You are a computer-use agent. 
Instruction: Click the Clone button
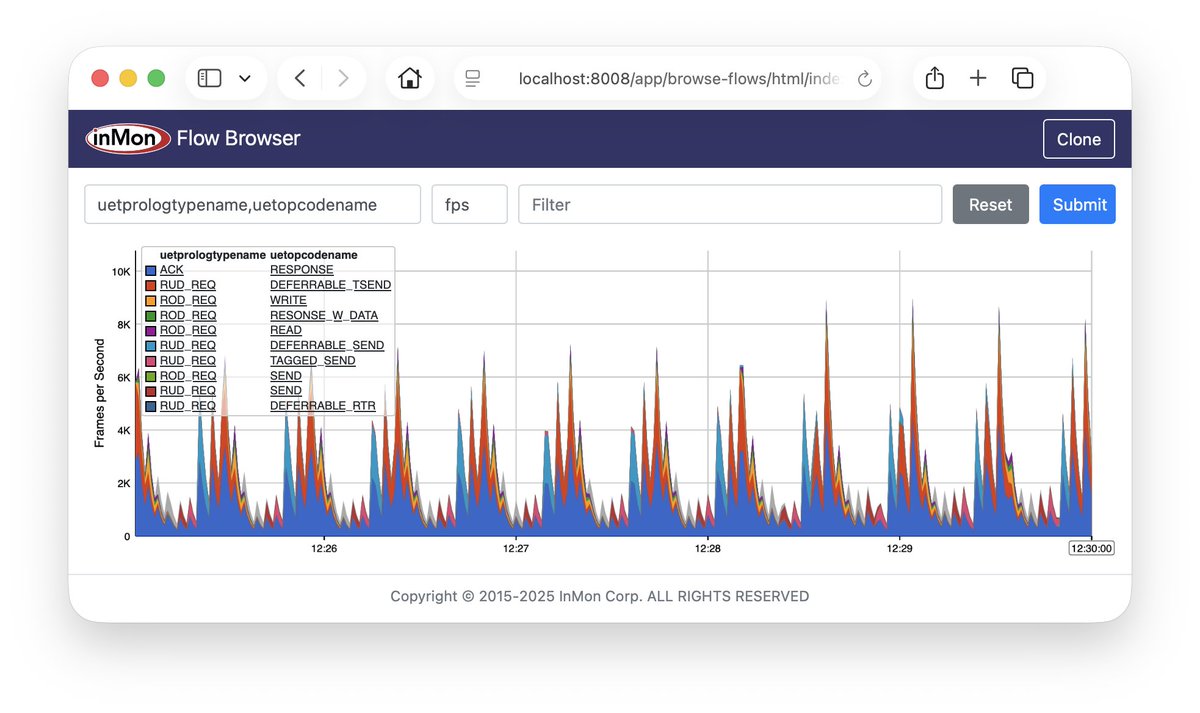[x=1079, y=139]
